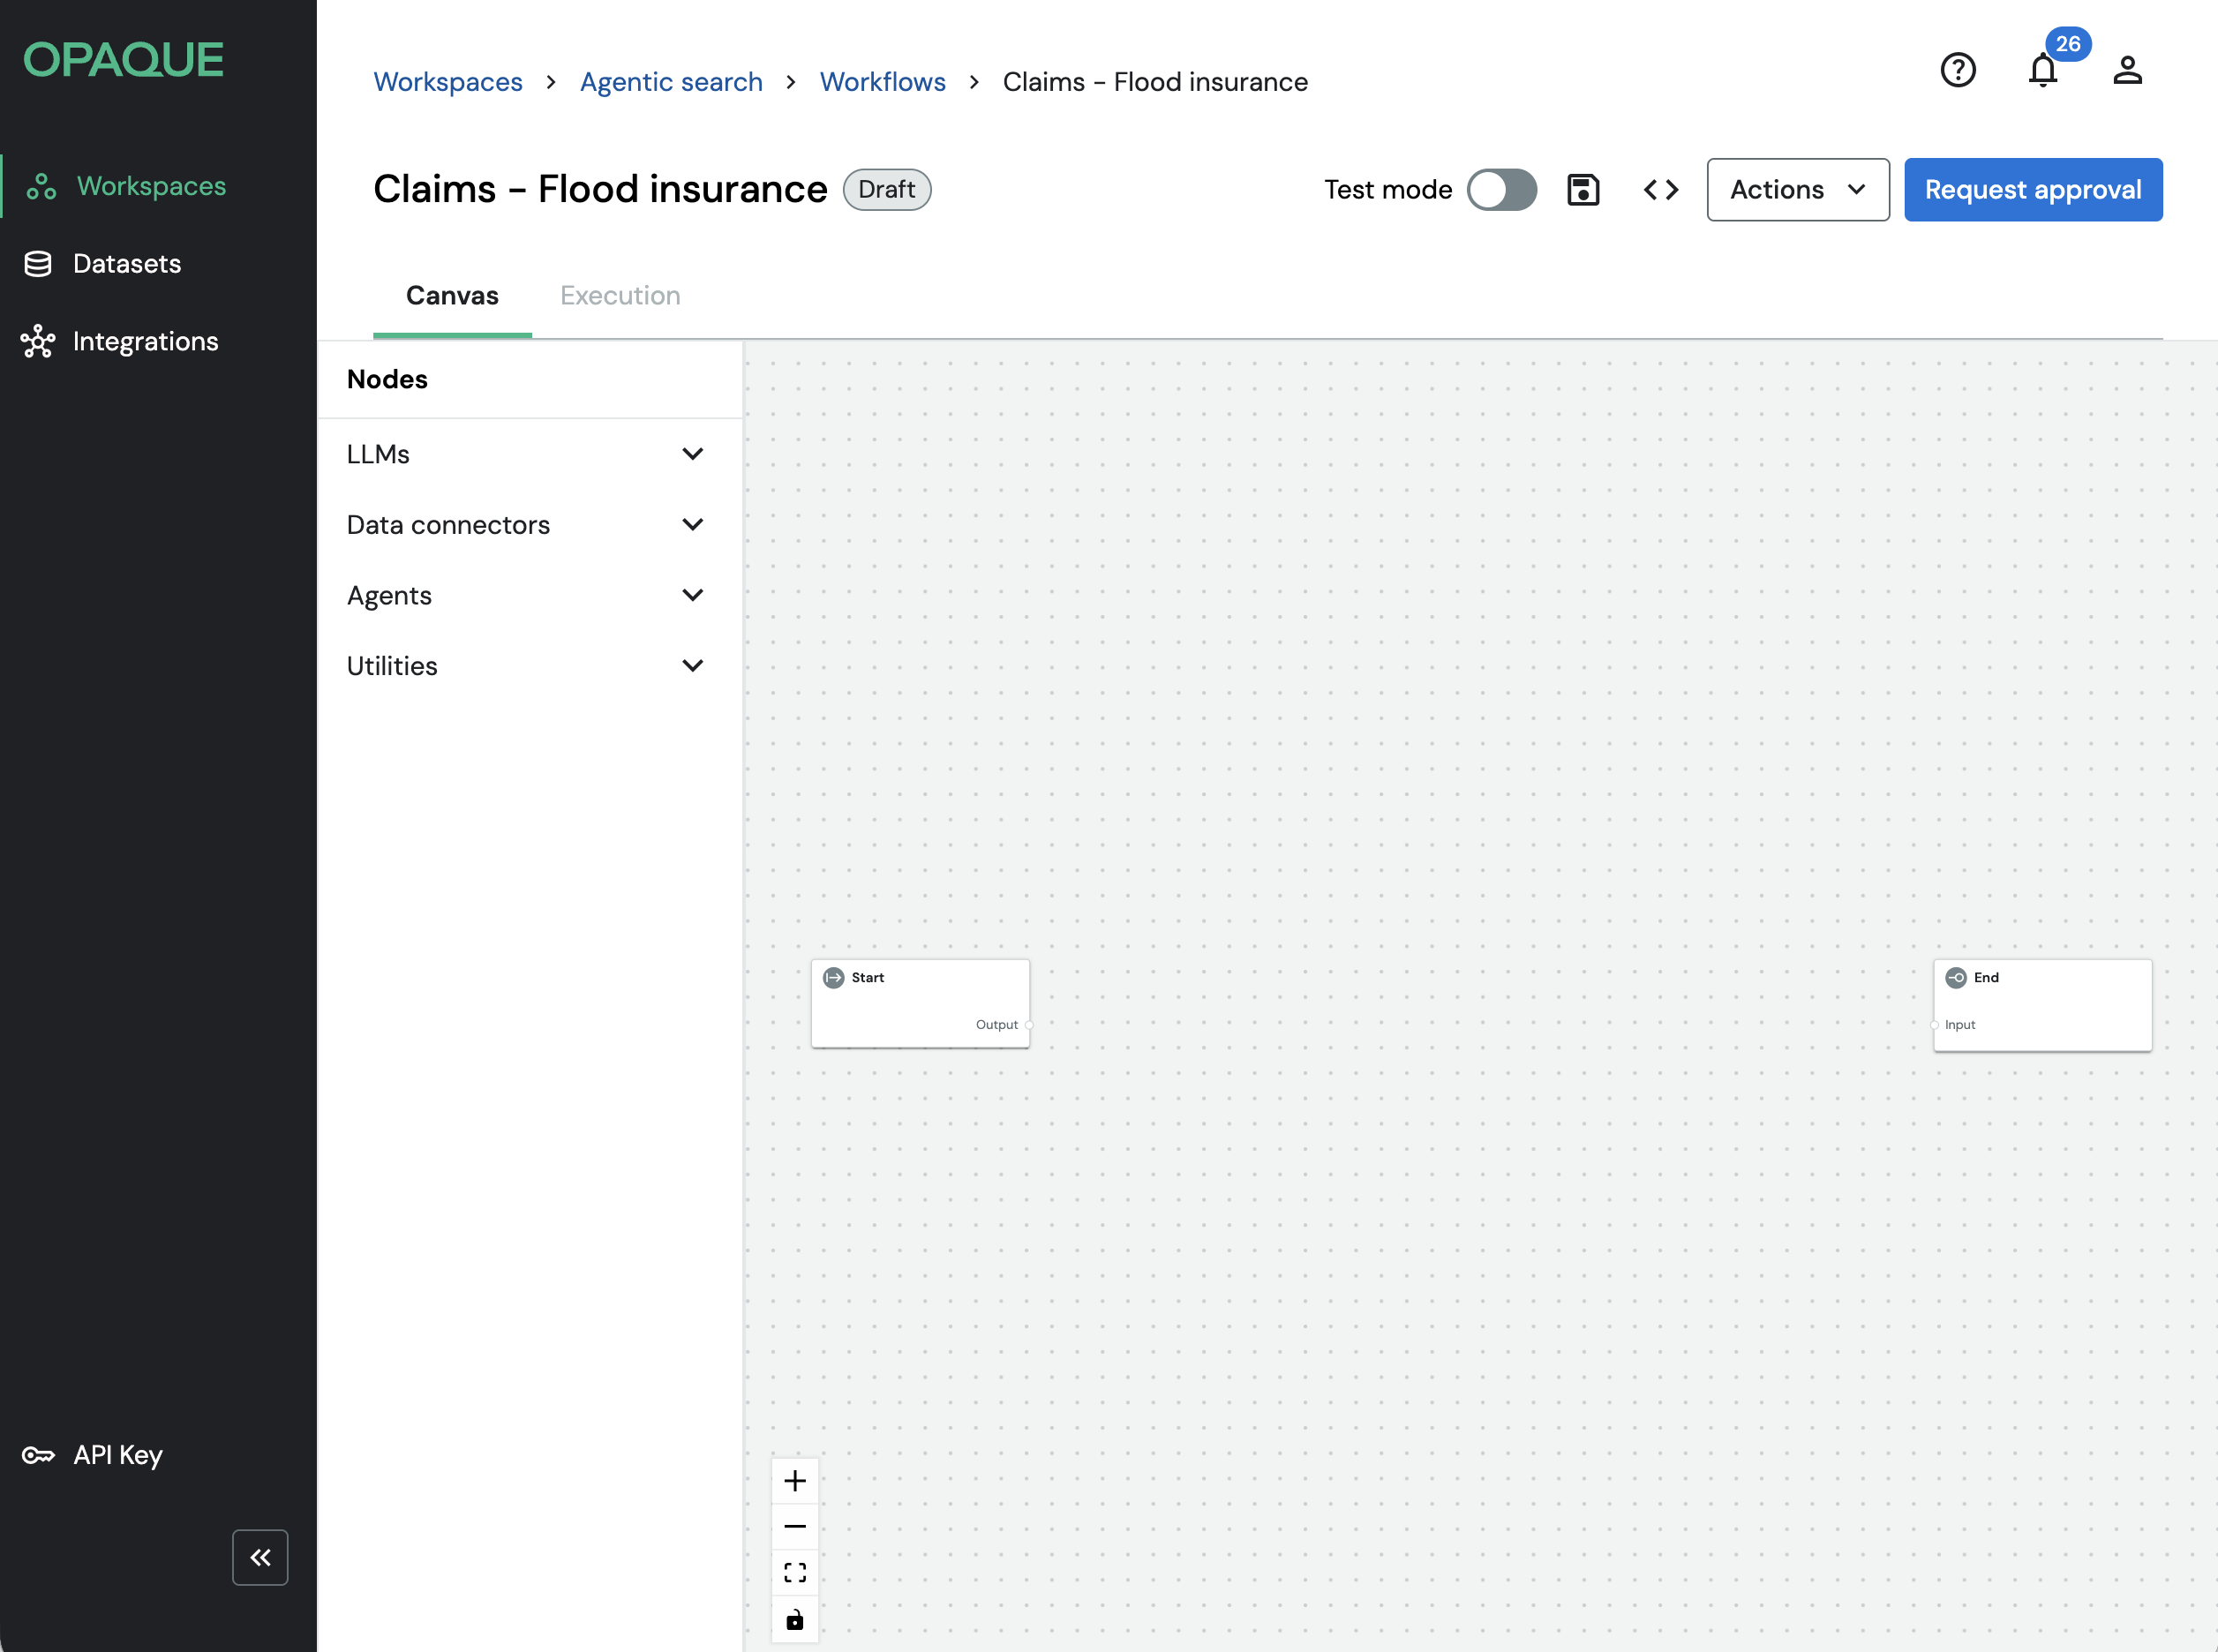Open the notifications bell with 26 badge
The height and width of the screenshot is (1652, 2218).
pos(2043,70)
